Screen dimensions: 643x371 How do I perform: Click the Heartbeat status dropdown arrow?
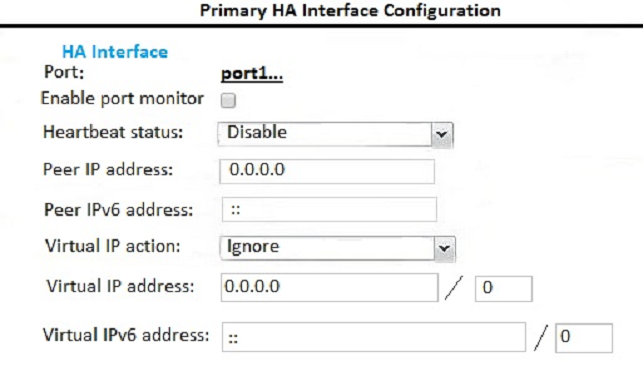pyautogui.click(x=442, y=134)
